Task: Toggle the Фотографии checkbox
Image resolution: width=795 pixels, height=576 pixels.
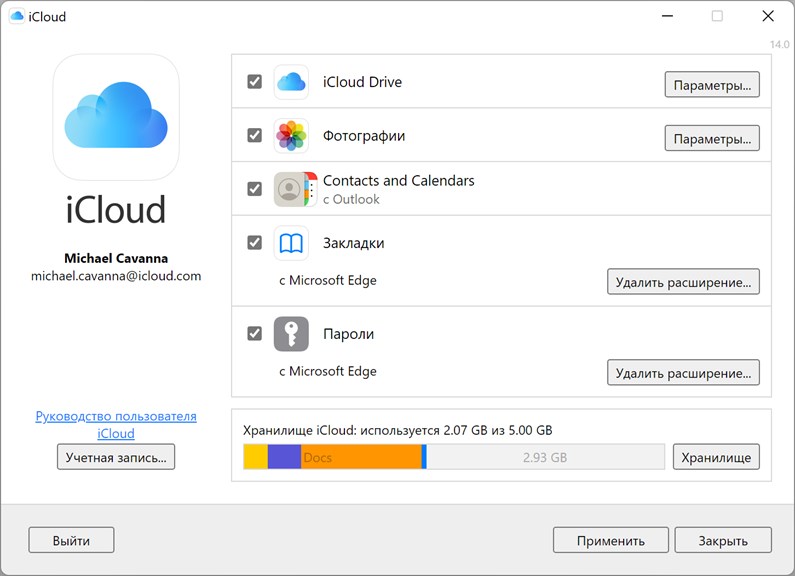Action: [254, 135]
